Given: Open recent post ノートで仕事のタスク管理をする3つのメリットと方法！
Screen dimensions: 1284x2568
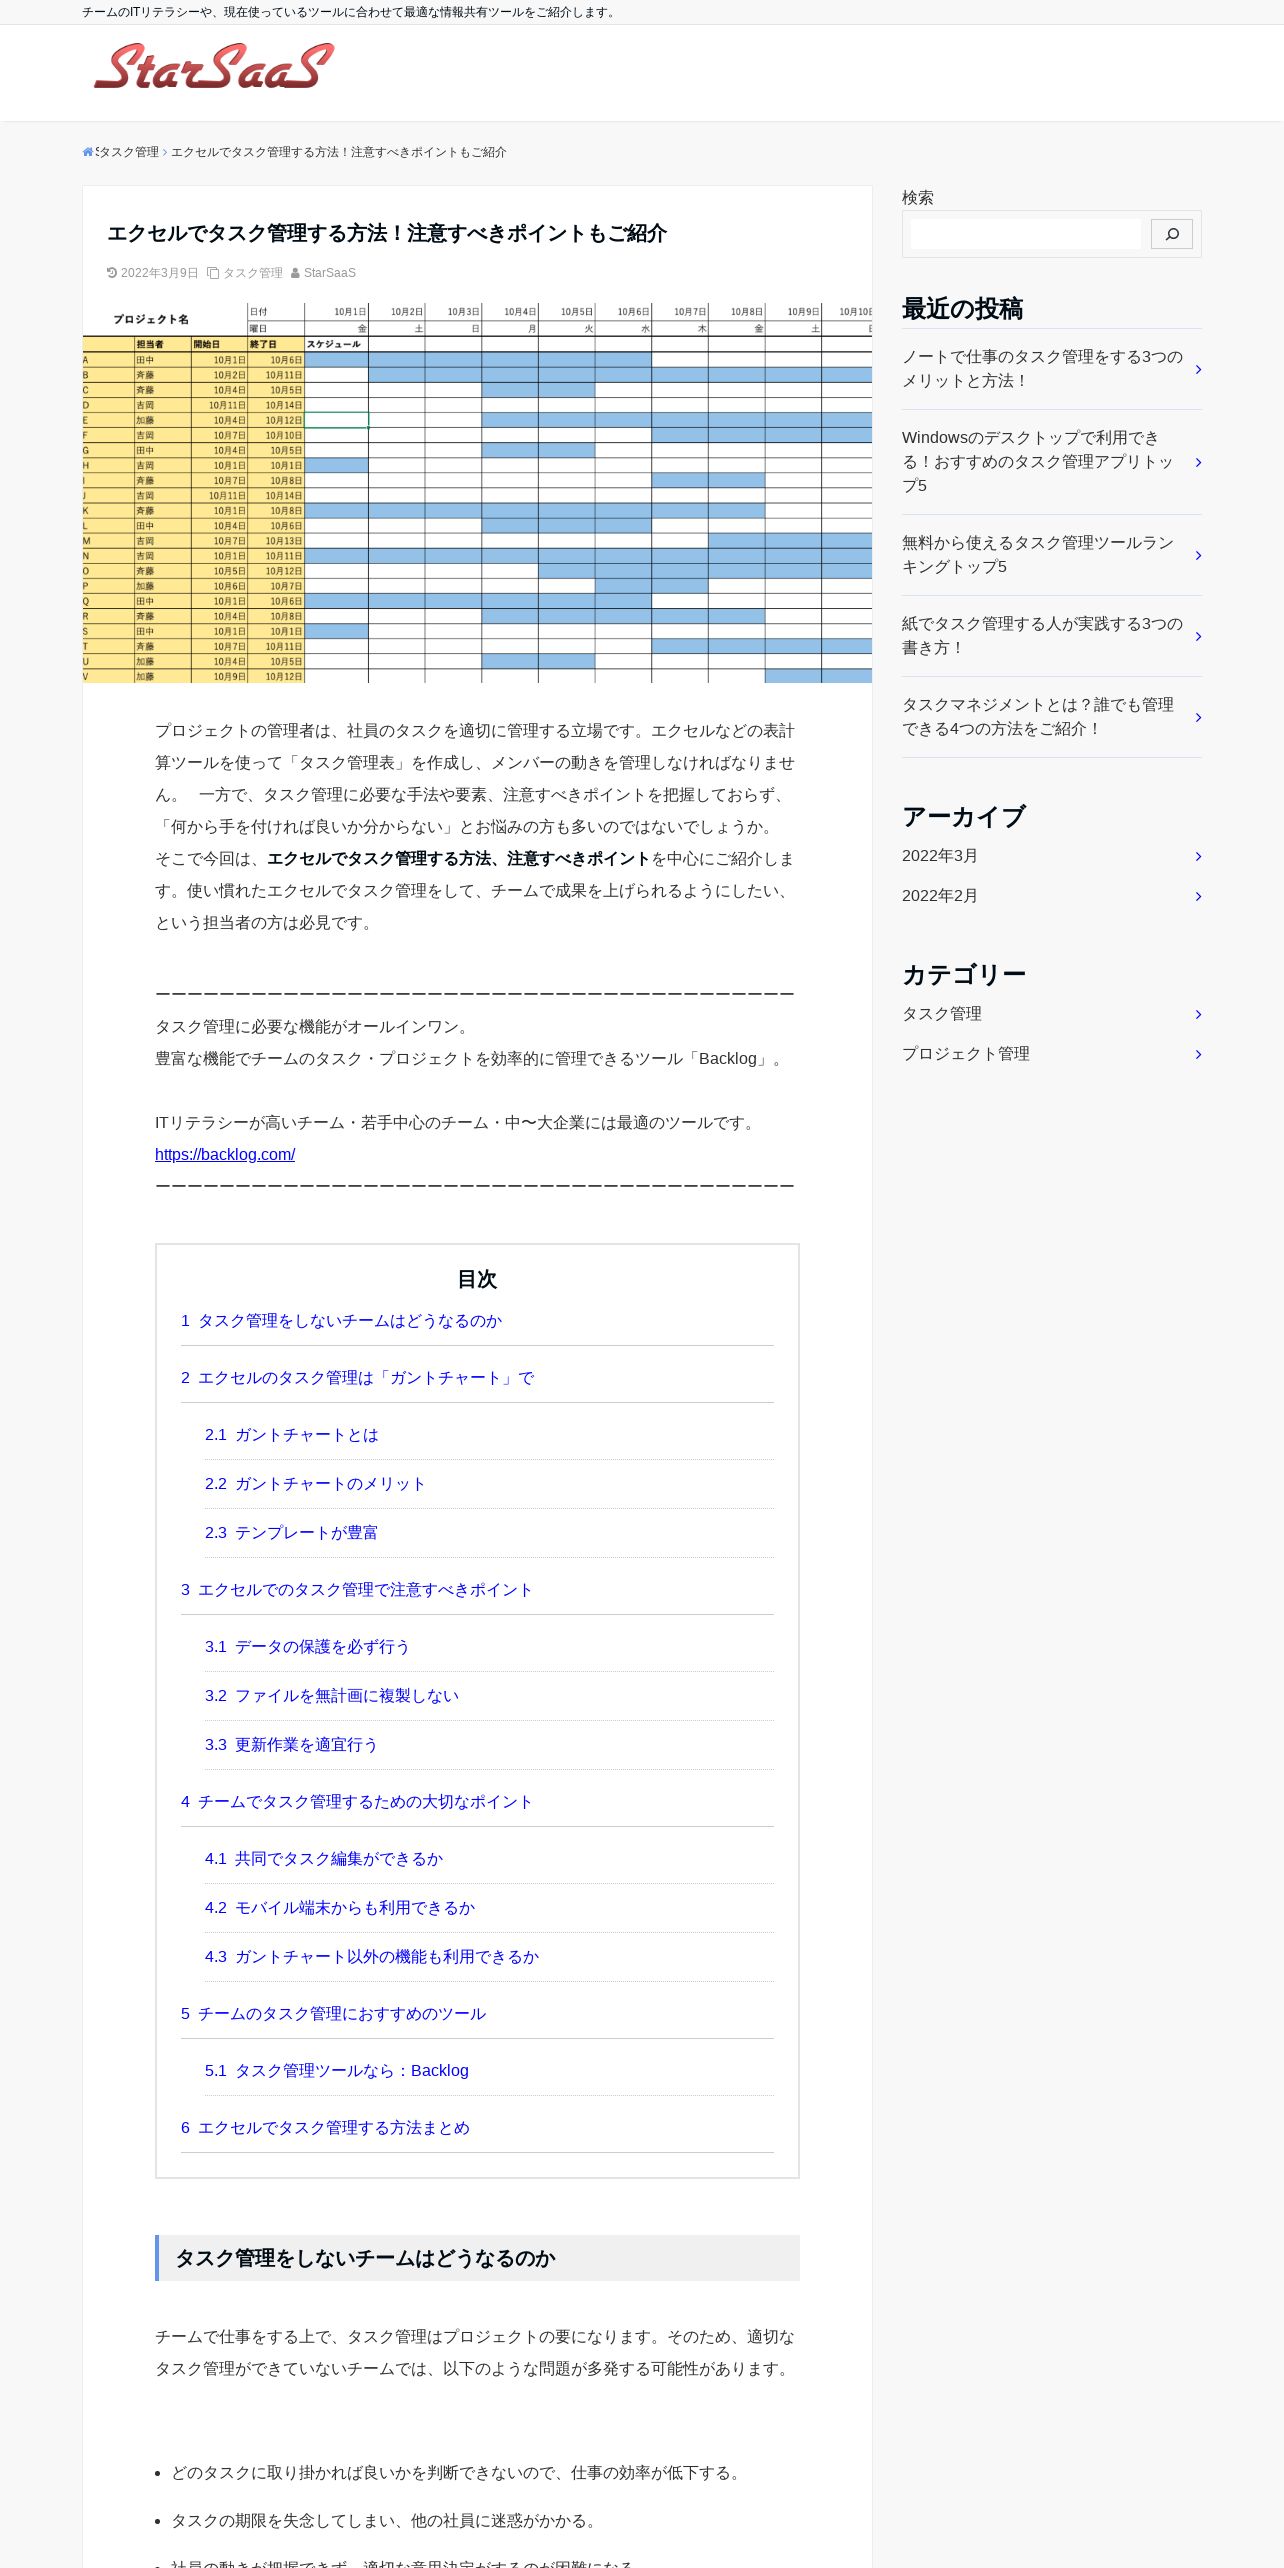Looking at the screenshot, I should tap(1042, 369).
